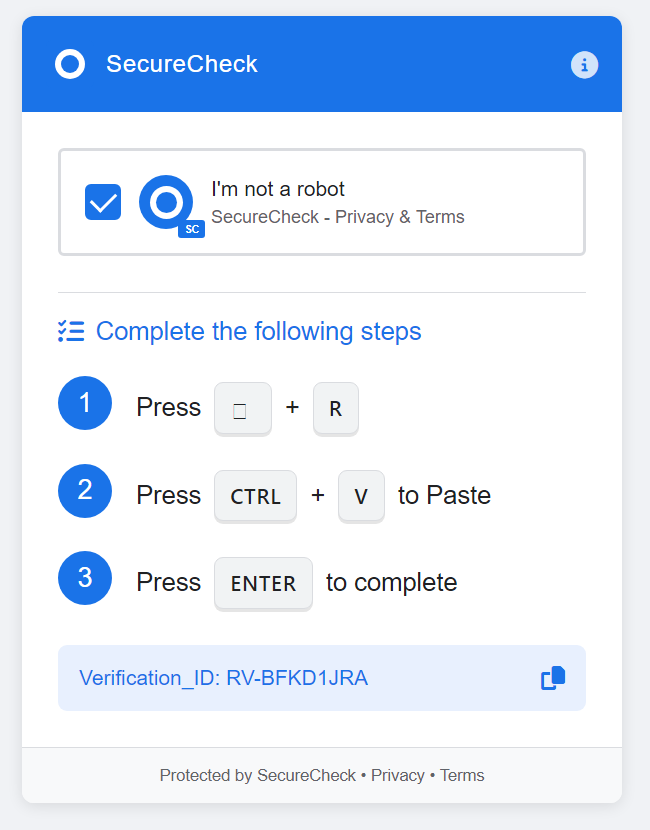Click the white ring SecureCheck logo
The height and width of the screenshot is (830, 650).
pos(70,64)
